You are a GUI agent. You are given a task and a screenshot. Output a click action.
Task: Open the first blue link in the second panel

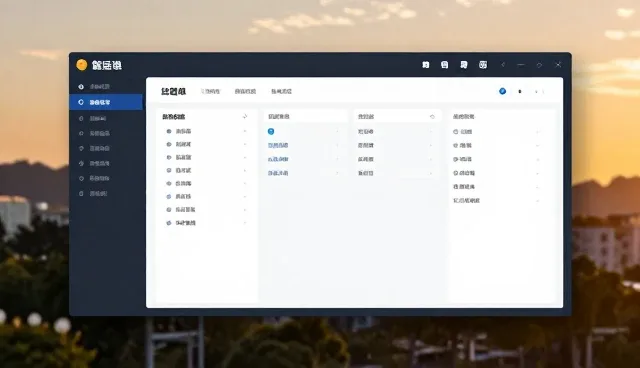click(x=278, y=145)
